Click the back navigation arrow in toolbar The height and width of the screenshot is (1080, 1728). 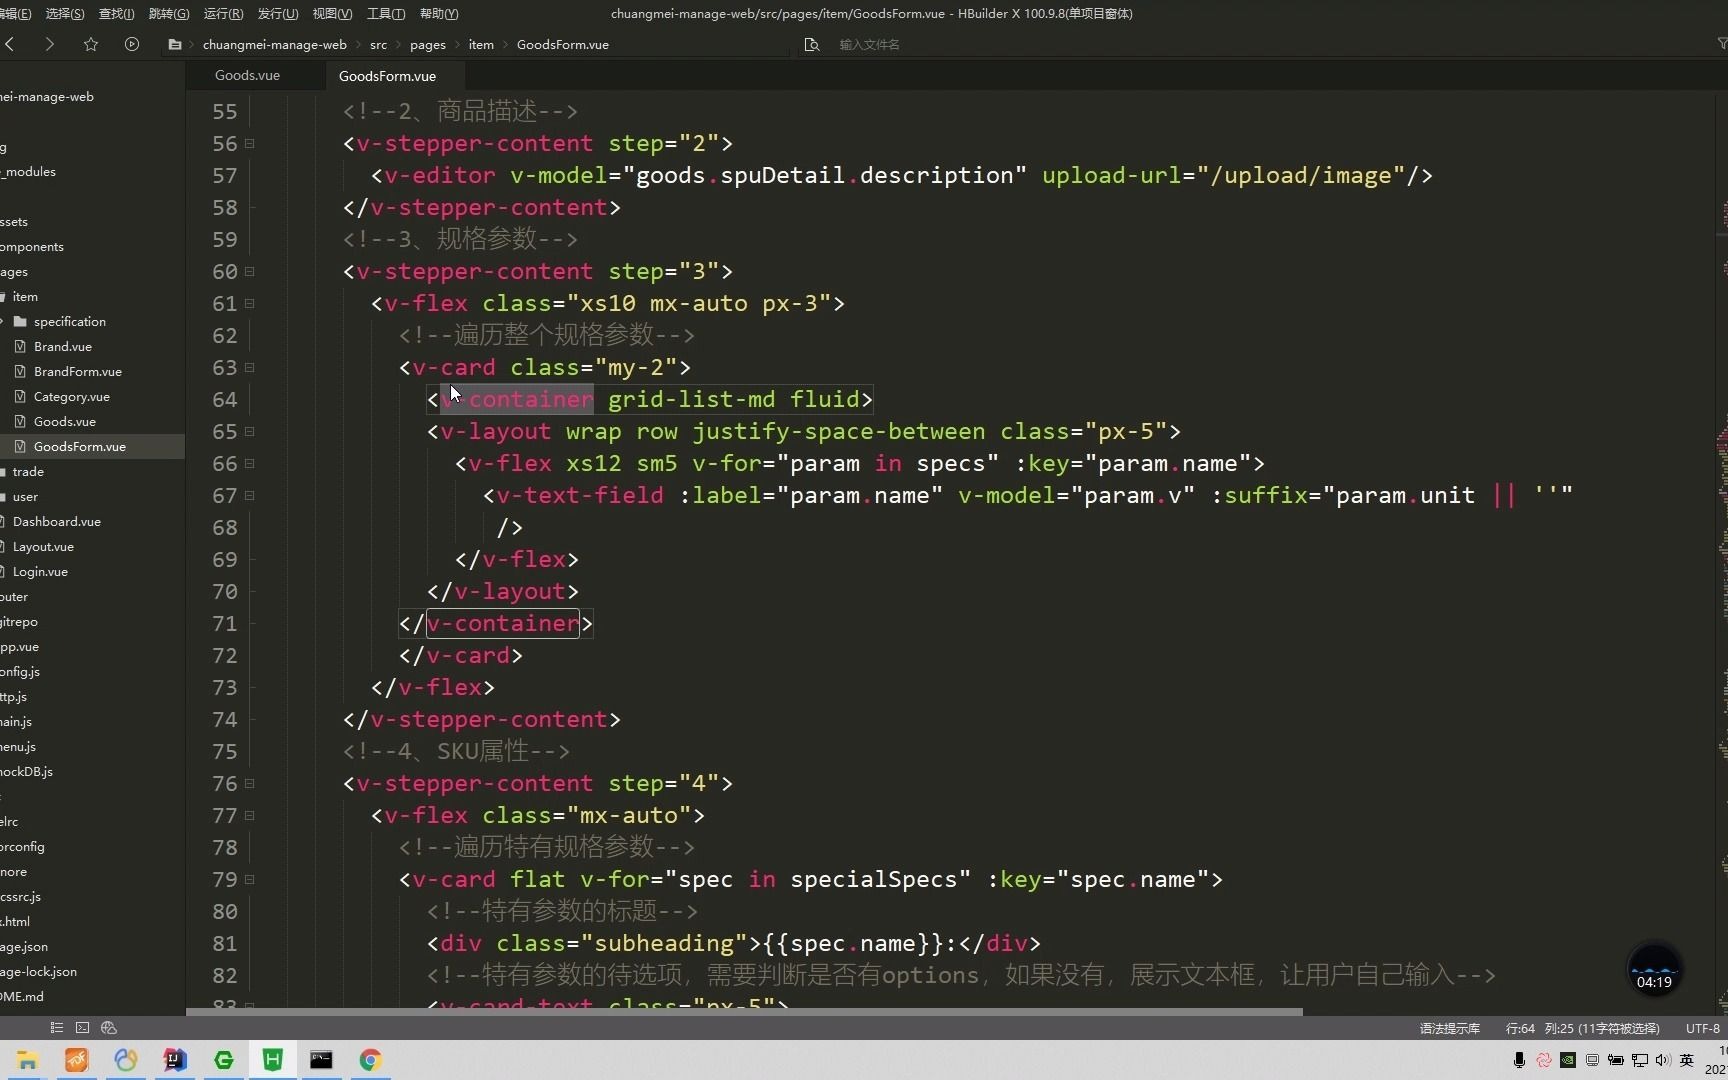tap(10, 44)
